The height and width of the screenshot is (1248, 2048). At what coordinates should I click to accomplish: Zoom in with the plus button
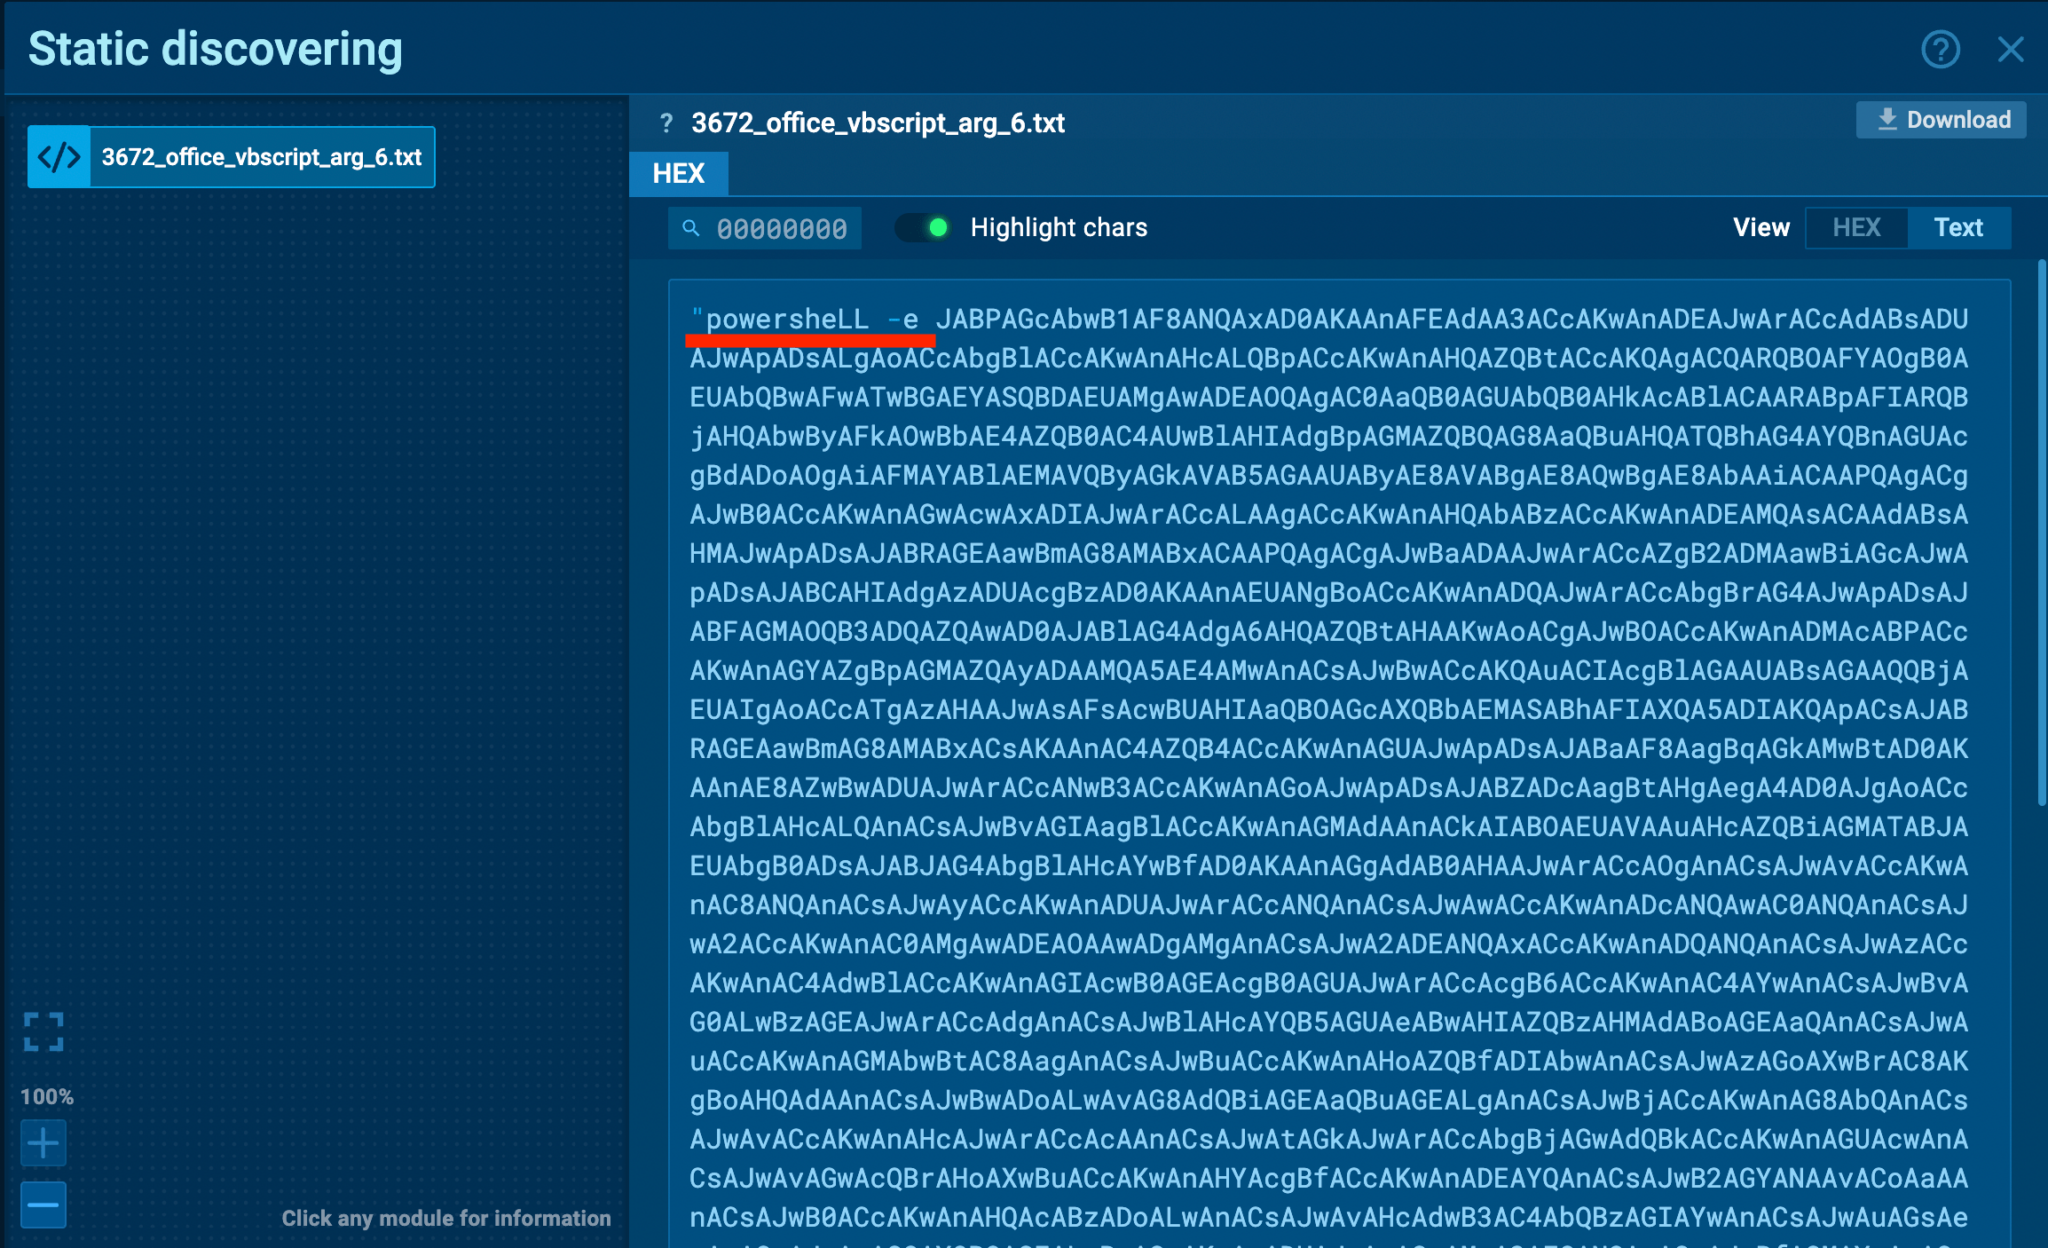pos(43,1143)
